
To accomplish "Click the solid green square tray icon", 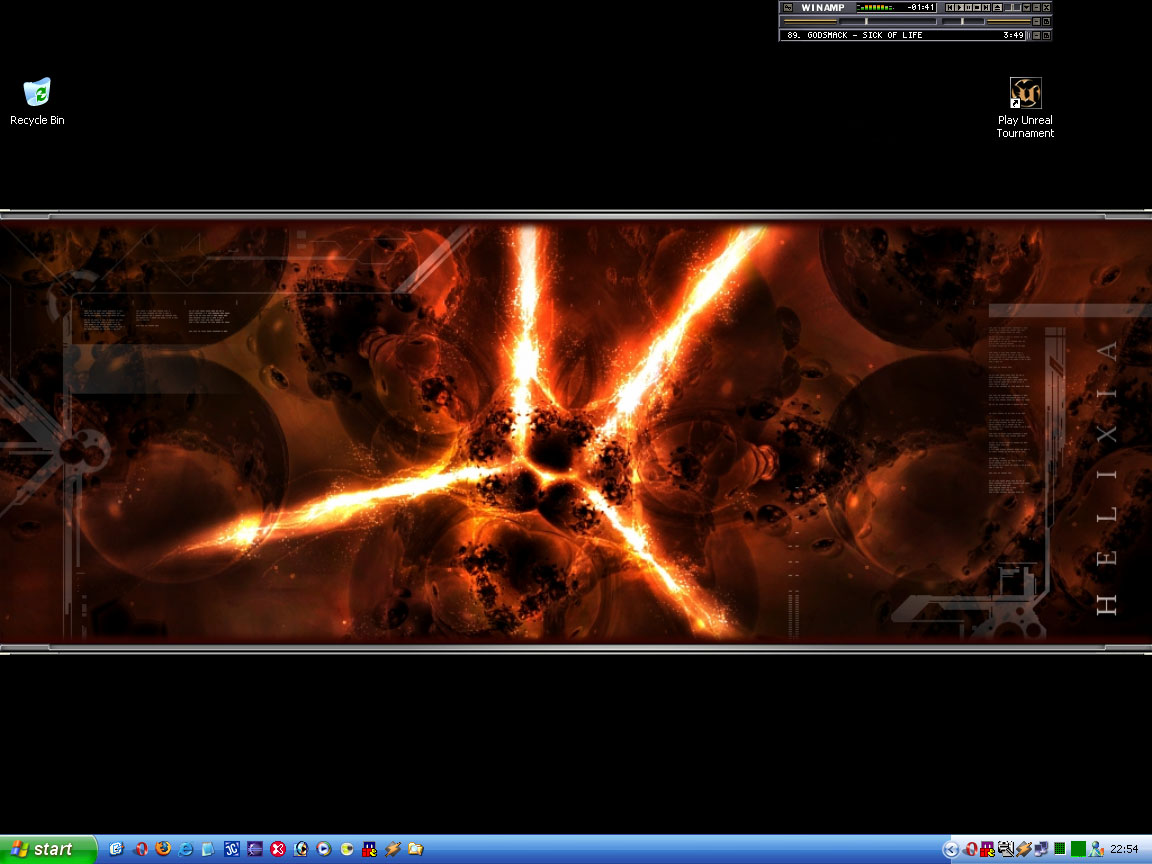I will point(1078,849).
